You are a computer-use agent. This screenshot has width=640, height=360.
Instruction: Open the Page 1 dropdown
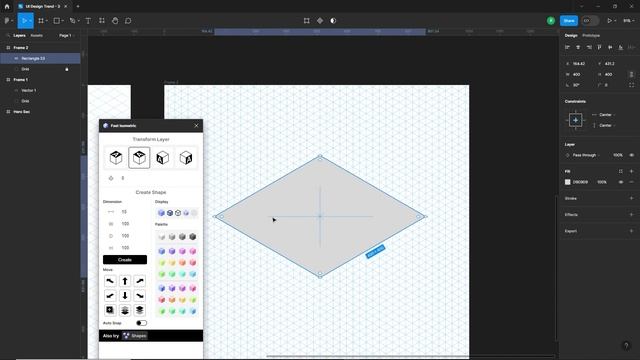pos(67,36)
